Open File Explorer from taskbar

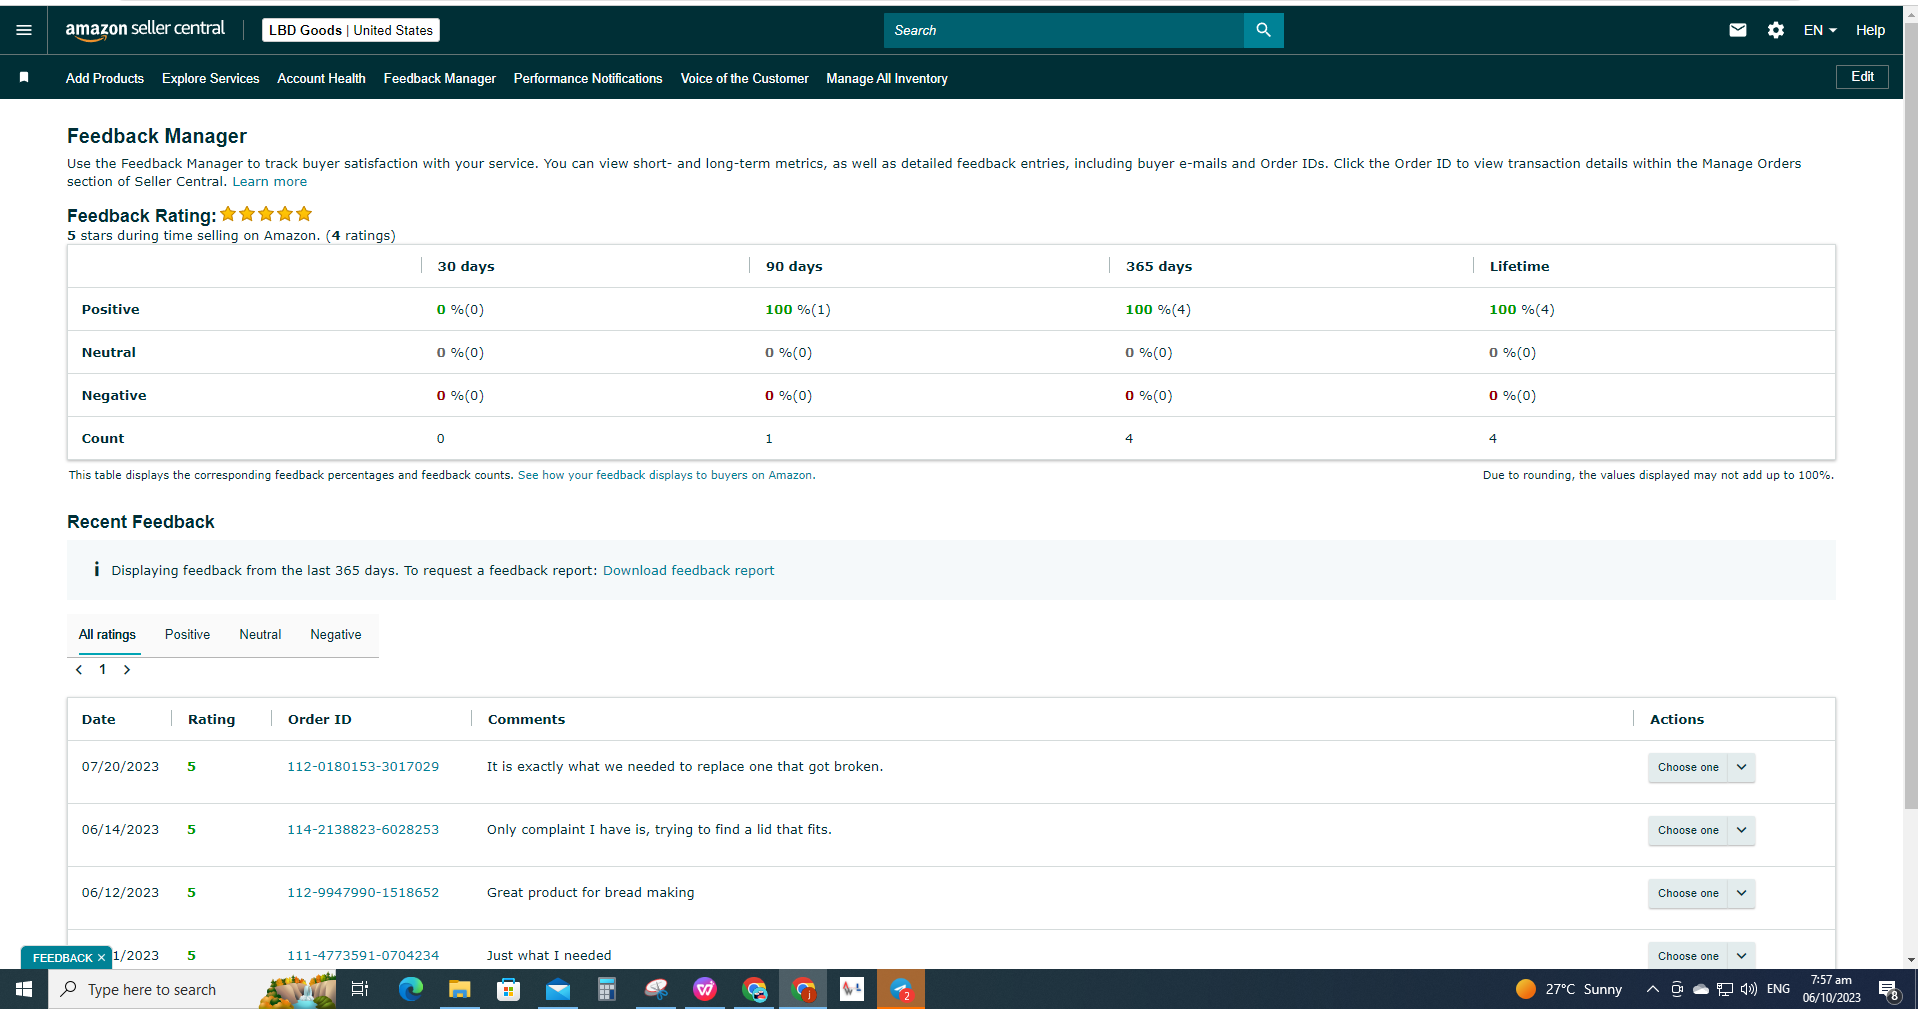click(x=459, y=989)
